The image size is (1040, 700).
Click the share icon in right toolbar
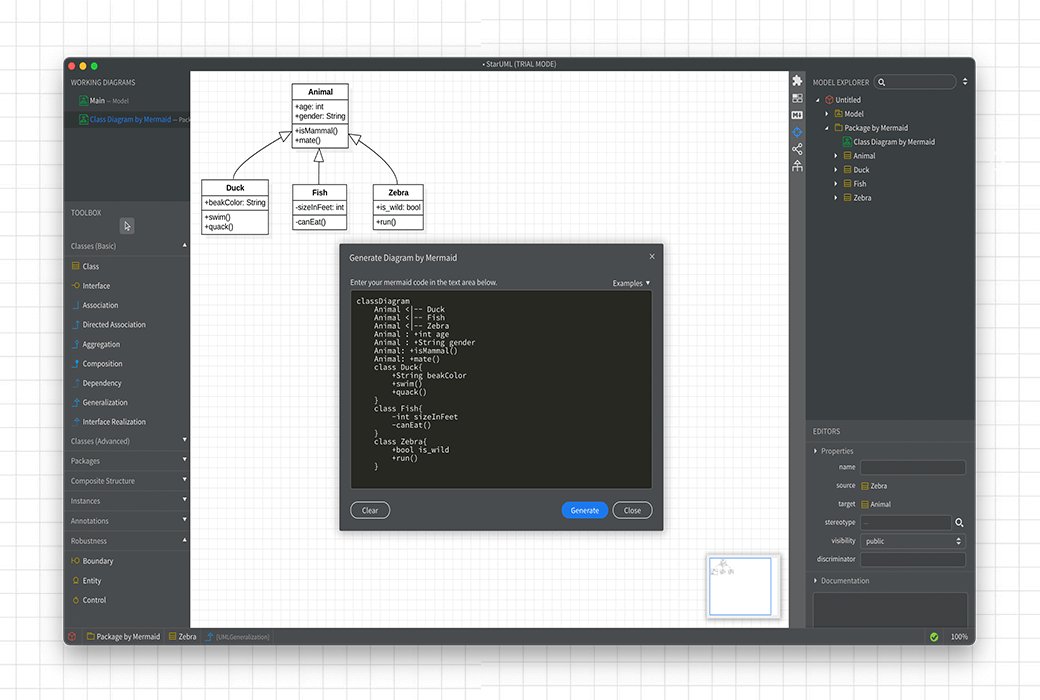pyautogui.click(x=797, y=149)
